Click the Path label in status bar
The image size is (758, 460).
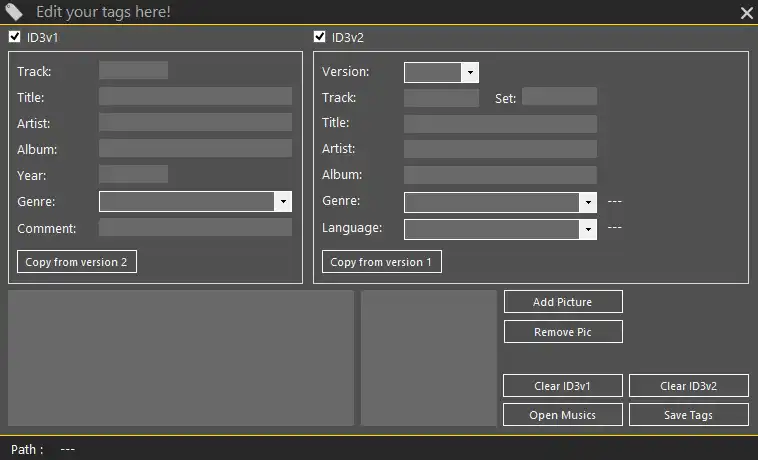[x=27, y=449]
